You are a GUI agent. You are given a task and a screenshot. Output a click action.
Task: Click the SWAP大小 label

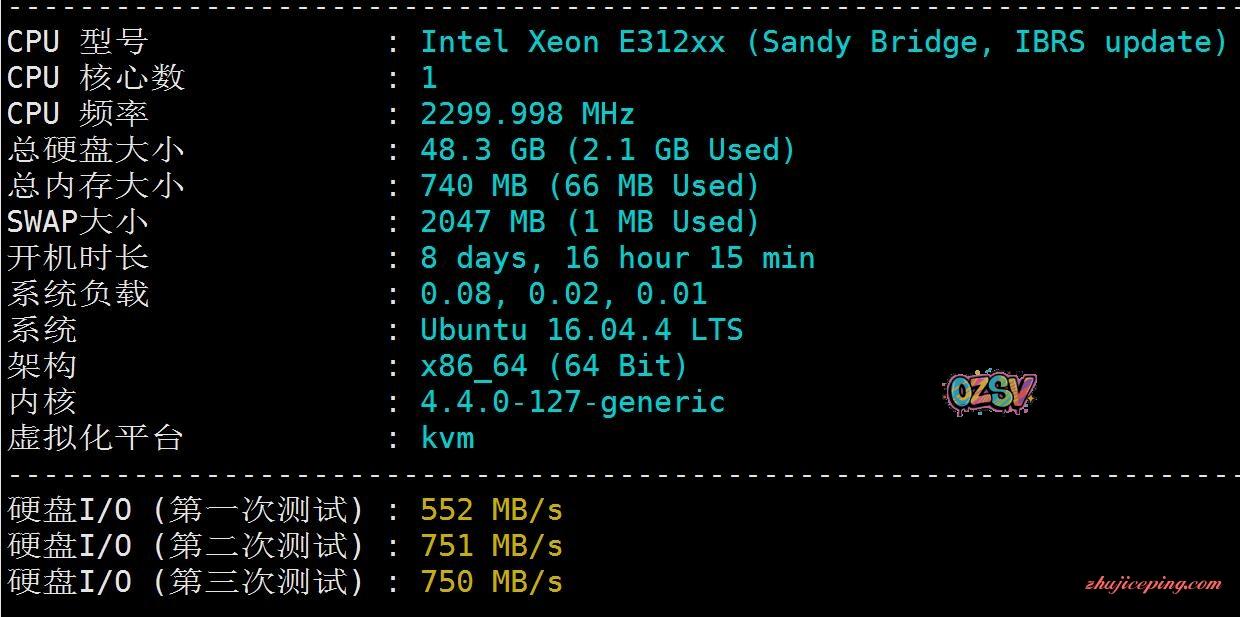pyautogui.click(x=95, y=222)
